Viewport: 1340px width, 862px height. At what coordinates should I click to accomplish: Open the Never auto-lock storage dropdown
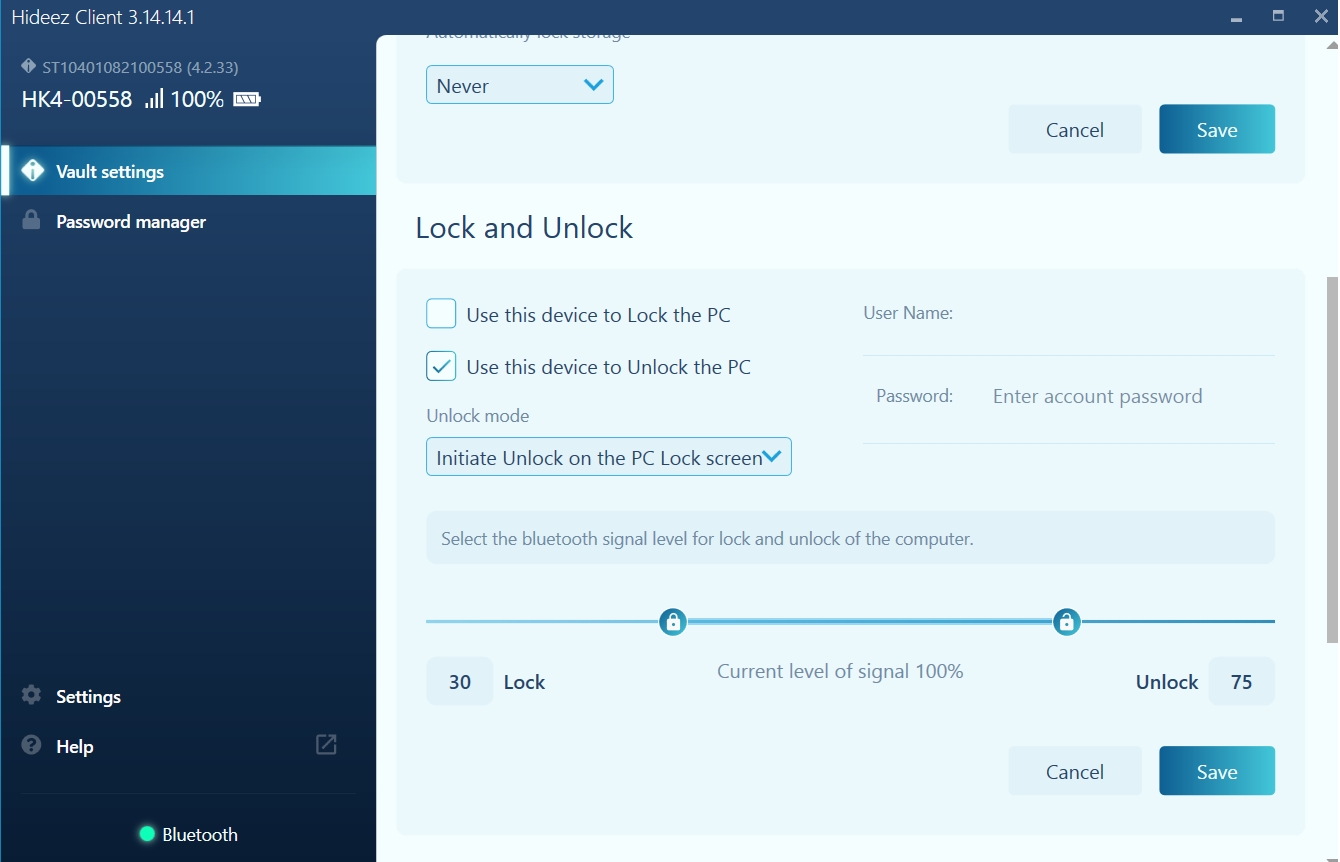[519, 85]
